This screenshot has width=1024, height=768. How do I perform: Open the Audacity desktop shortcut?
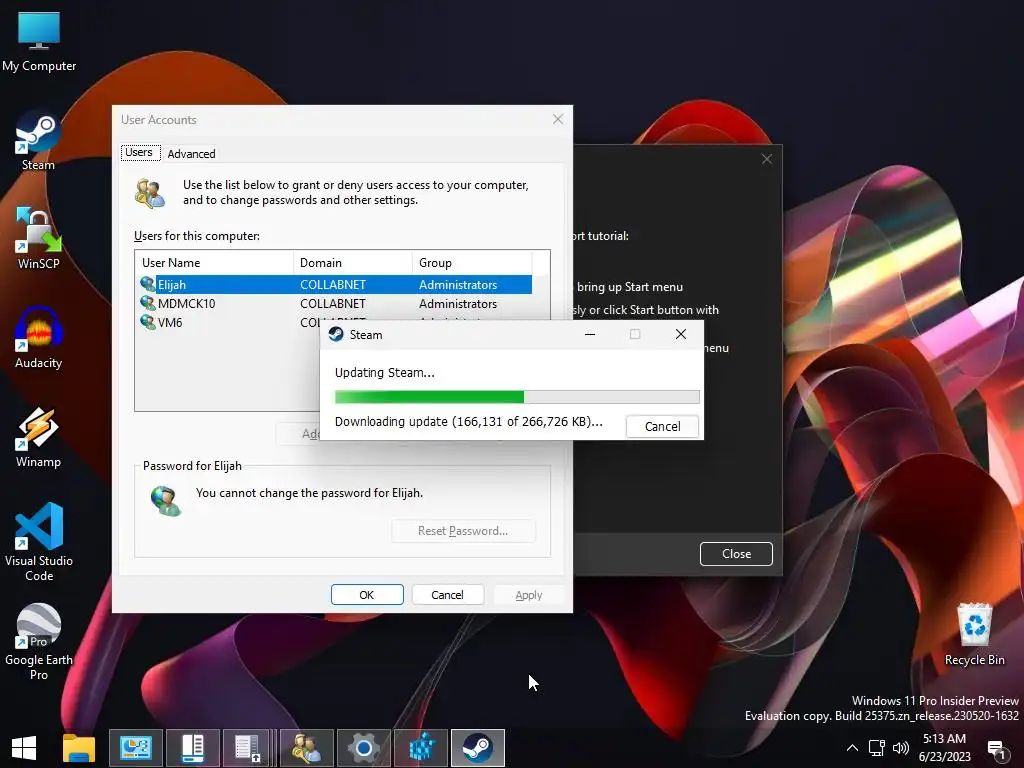coord(38,338)
